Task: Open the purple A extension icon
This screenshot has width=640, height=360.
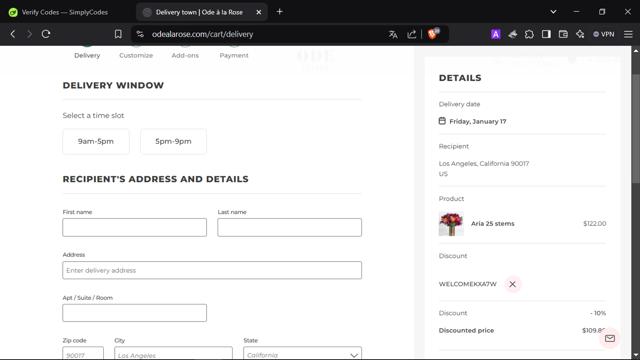Action: click(496, 34)
